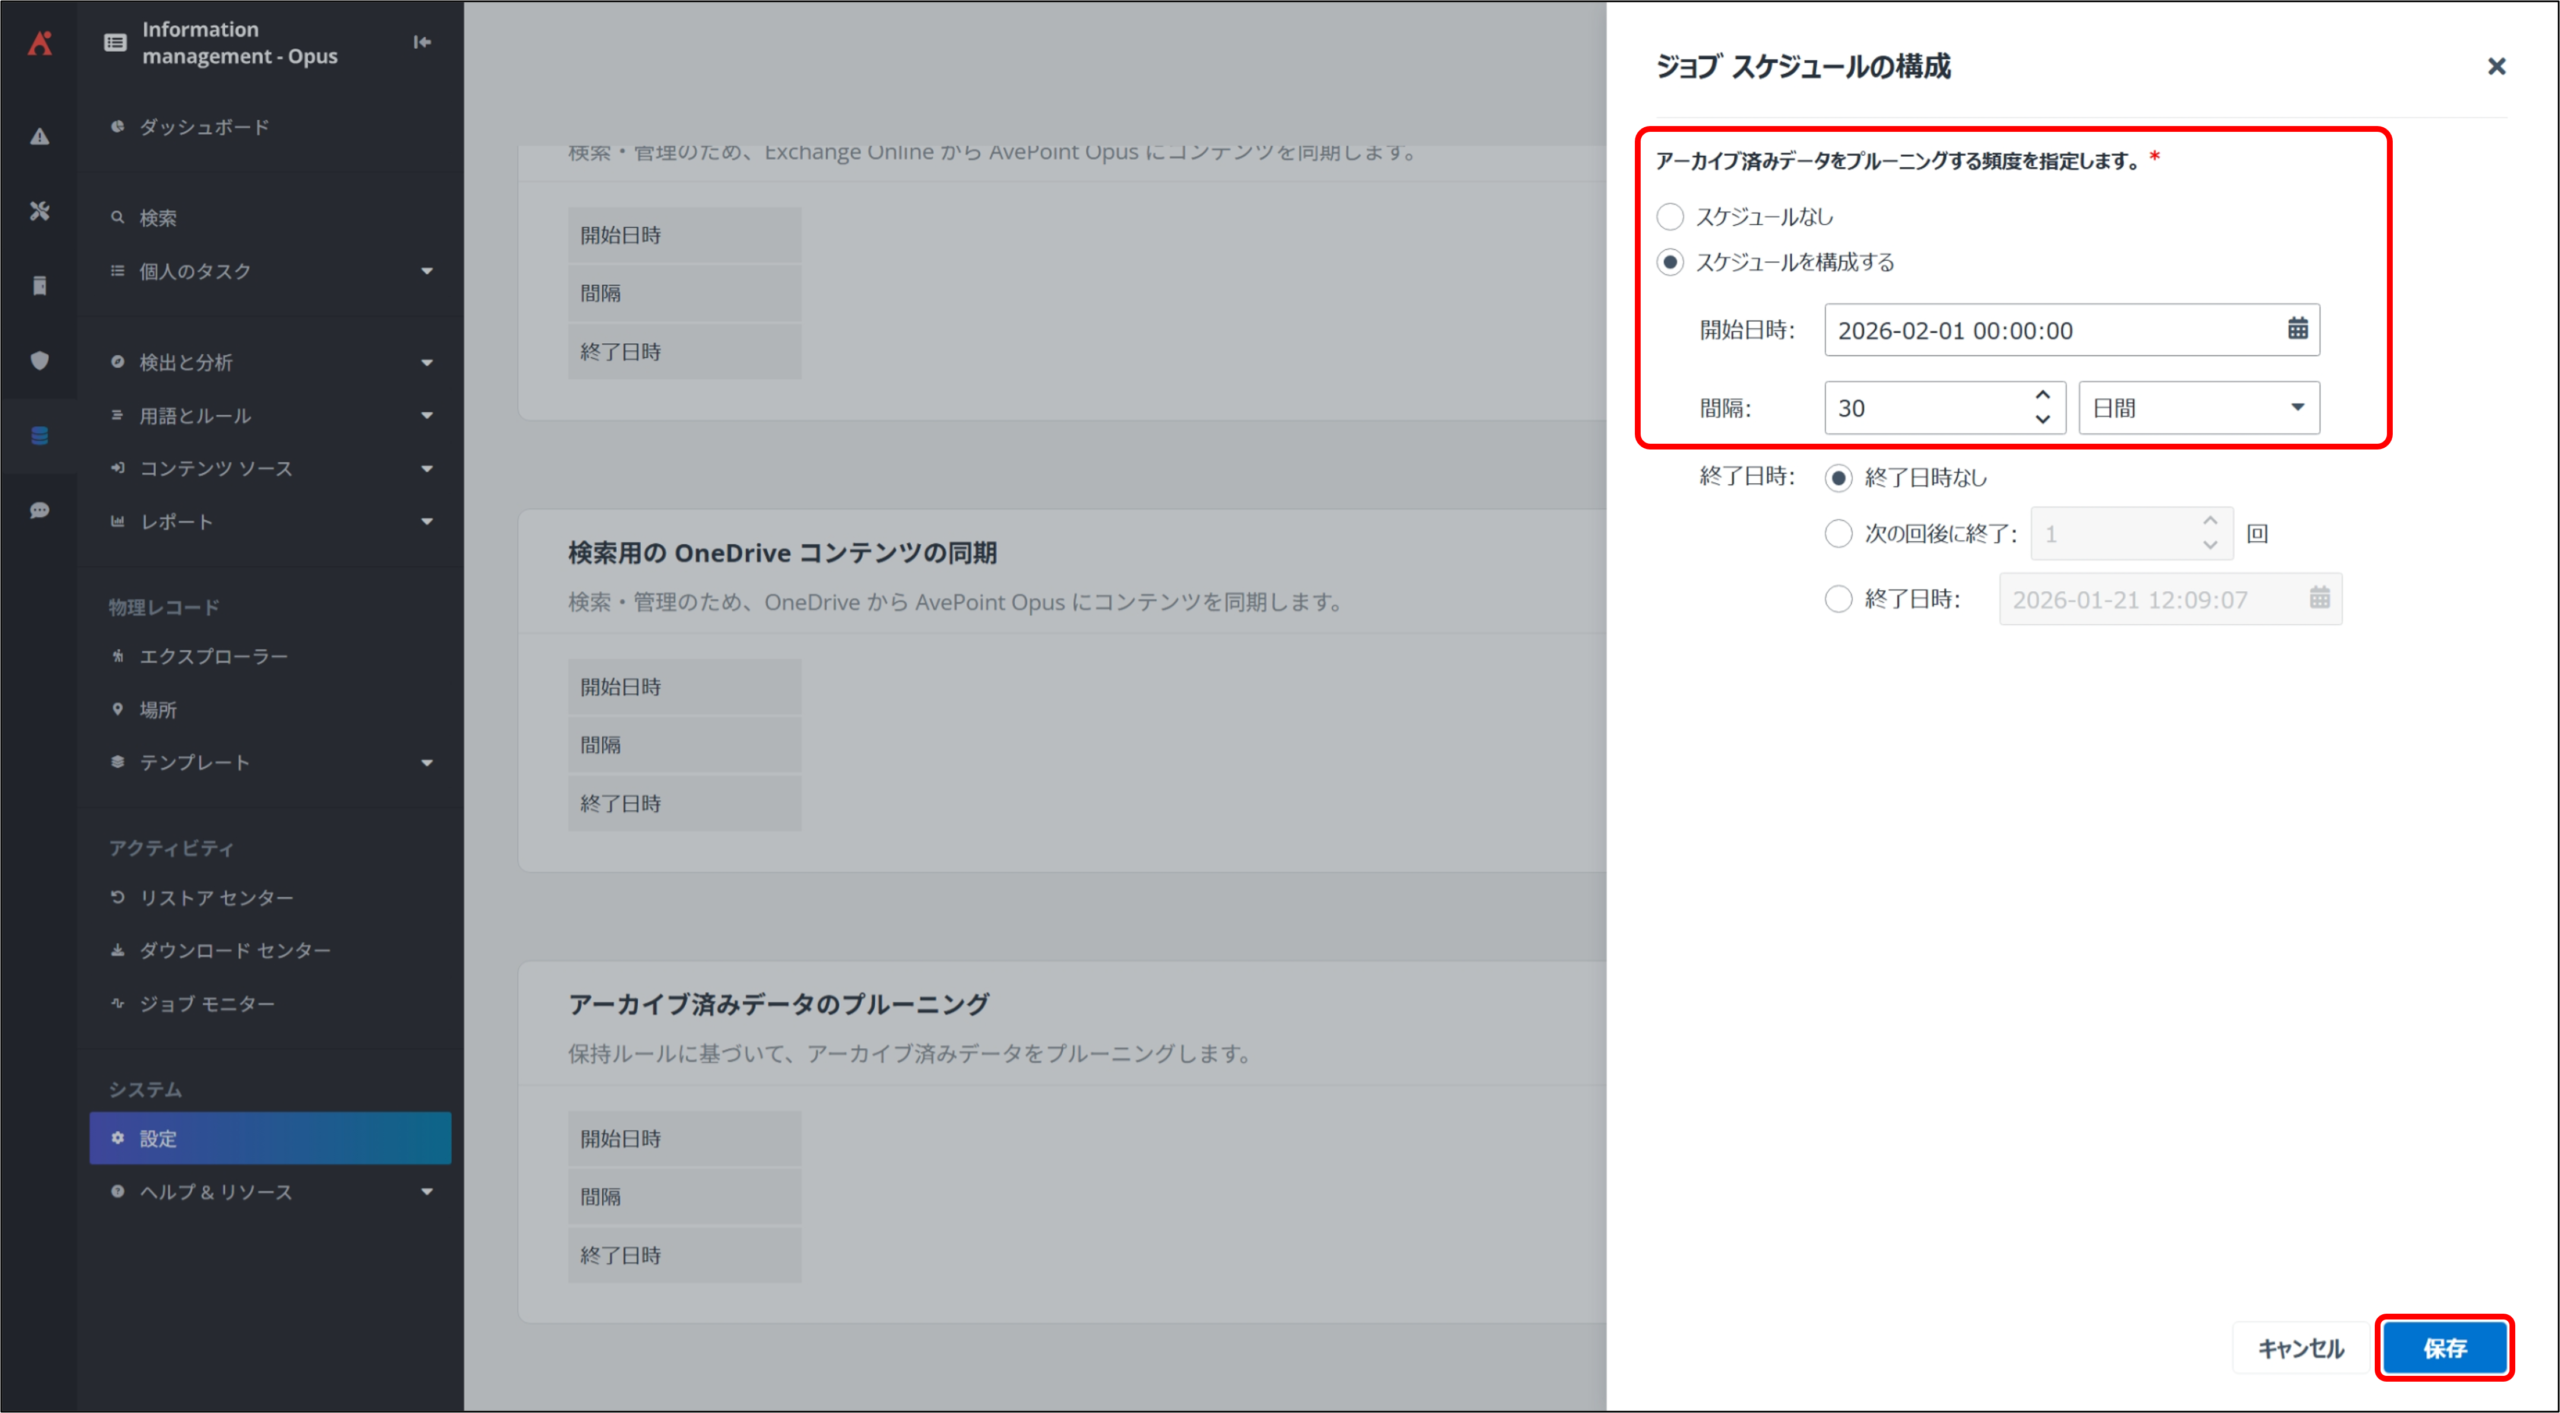Click the AvePoint logo icon
The width and height of the screenshot is (2560, 1413).
tap(40, 43)
